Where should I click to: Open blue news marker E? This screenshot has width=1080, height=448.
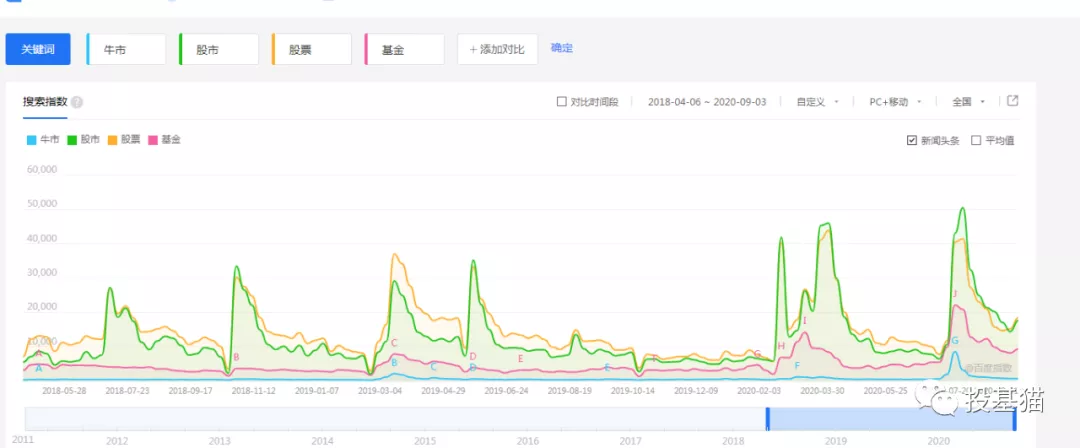[x=607, y=367]
